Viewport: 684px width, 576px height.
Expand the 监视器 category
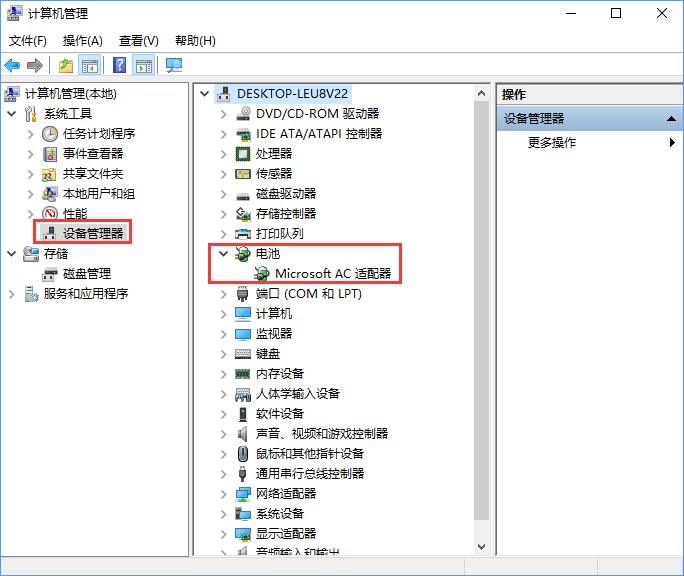point(223,334)
